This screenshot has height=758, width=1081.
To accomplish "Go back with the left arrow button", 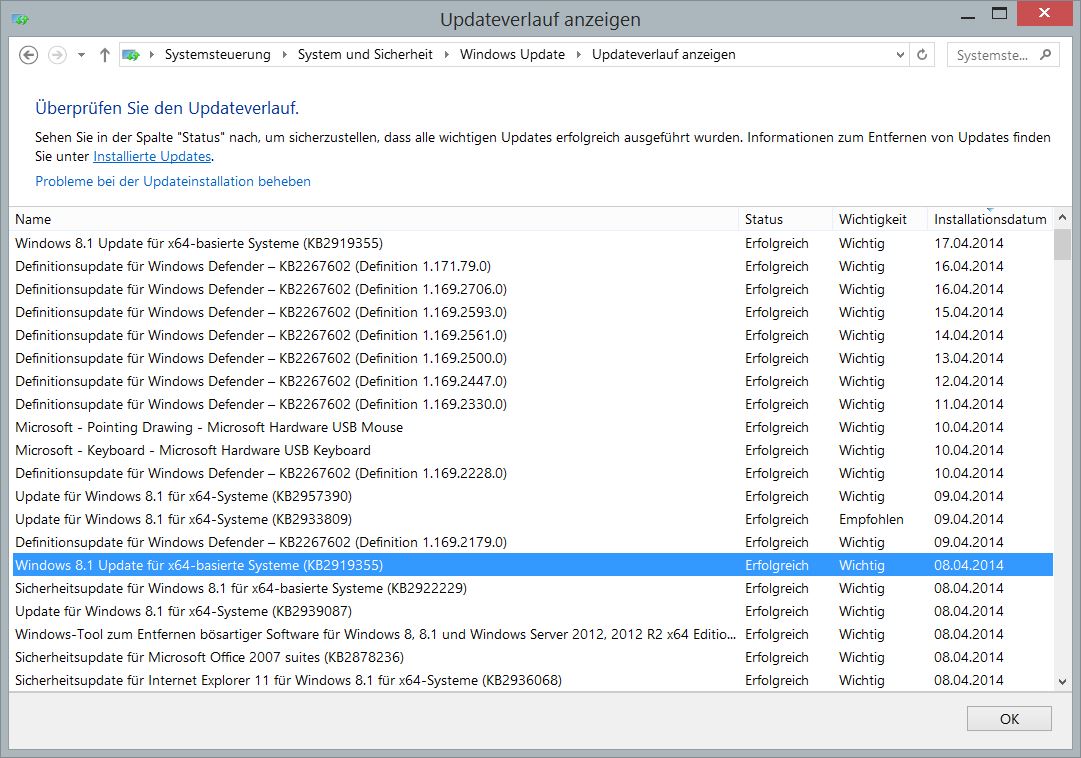I will point(28,54).
